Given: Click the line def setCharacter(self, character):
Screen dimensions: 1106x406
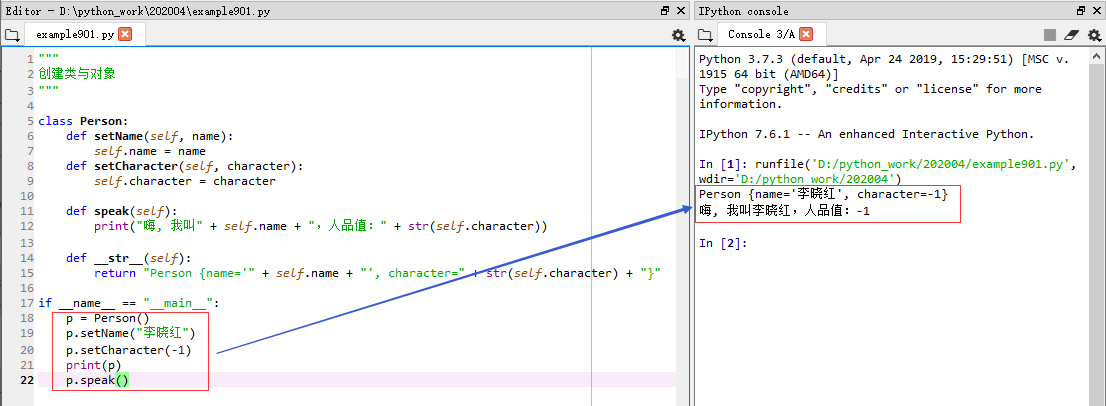Looking at the screenshot, I should pyautogui.click(x=184, y=166).
